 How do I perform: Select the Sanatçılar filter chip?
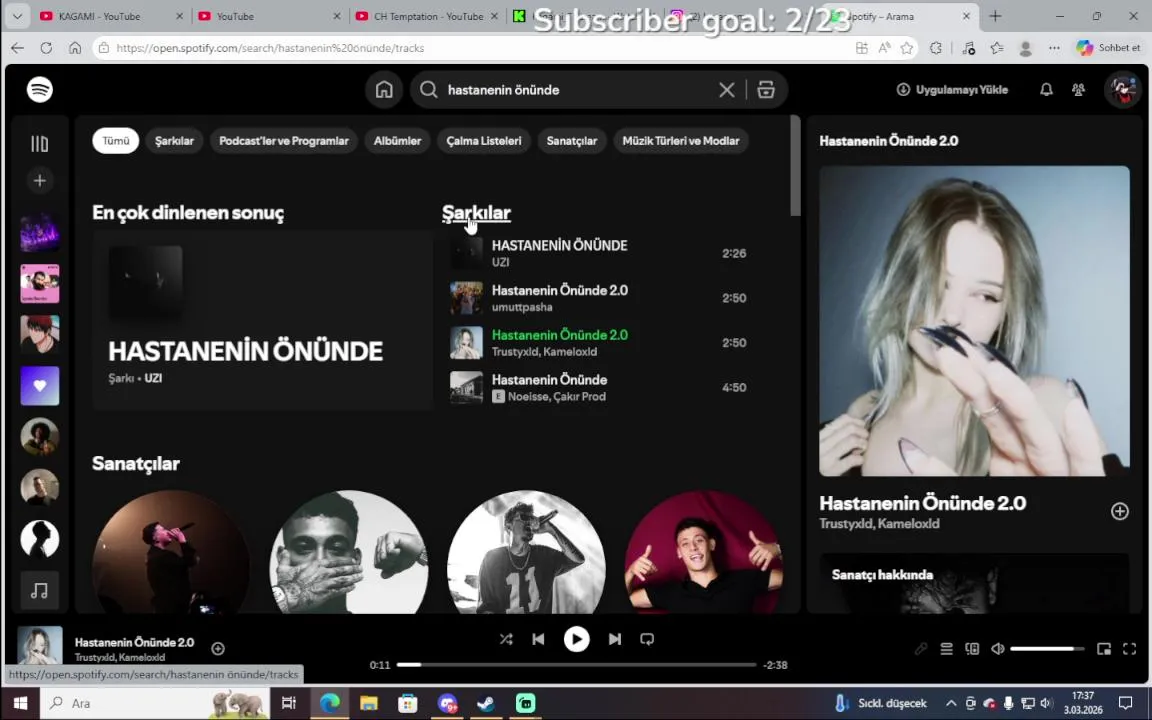coord(572,140)
